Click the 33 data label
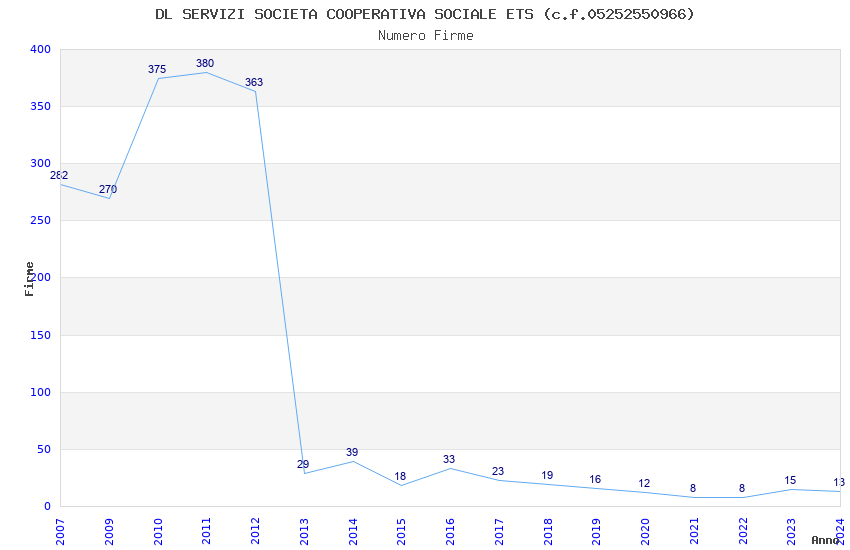The height and width of the screenshot is (550, 850). pyautogui.click(x=449, y=459)
